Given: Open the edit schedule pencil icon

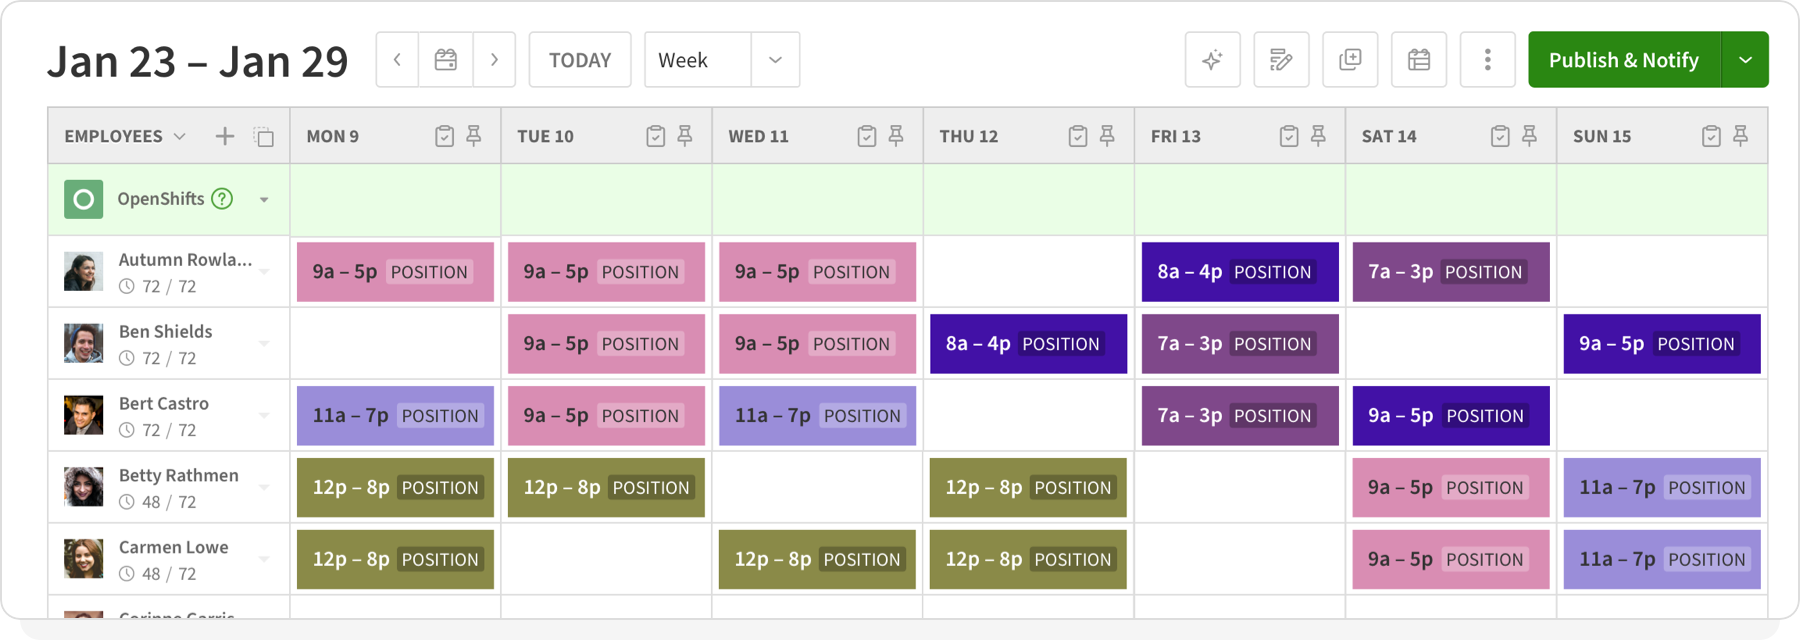Looking at the screenshot, I should 1281,60.
